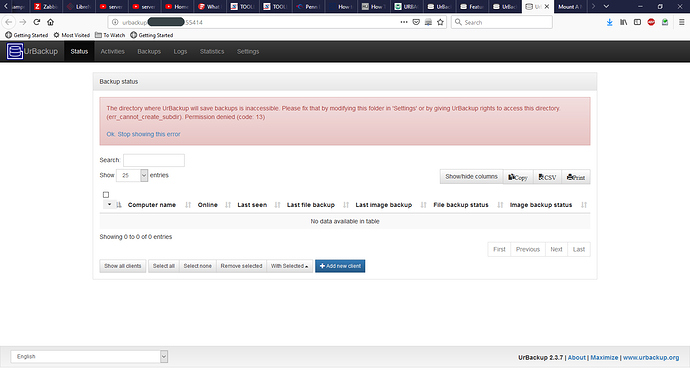Bookmark this page with the star icon

[440, 22]
